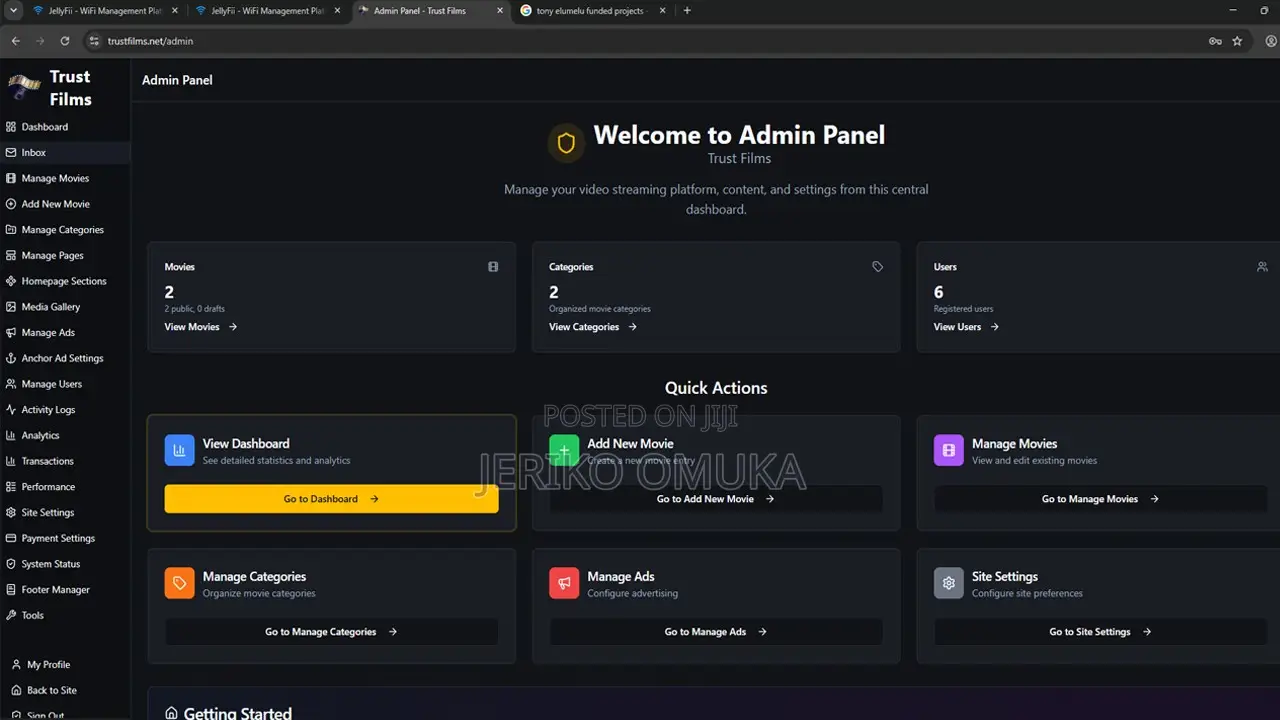The width and height of the screenshot is (1280, 720).
Task: Click the Go to Manage Ads button
Action: click(716, 632)
